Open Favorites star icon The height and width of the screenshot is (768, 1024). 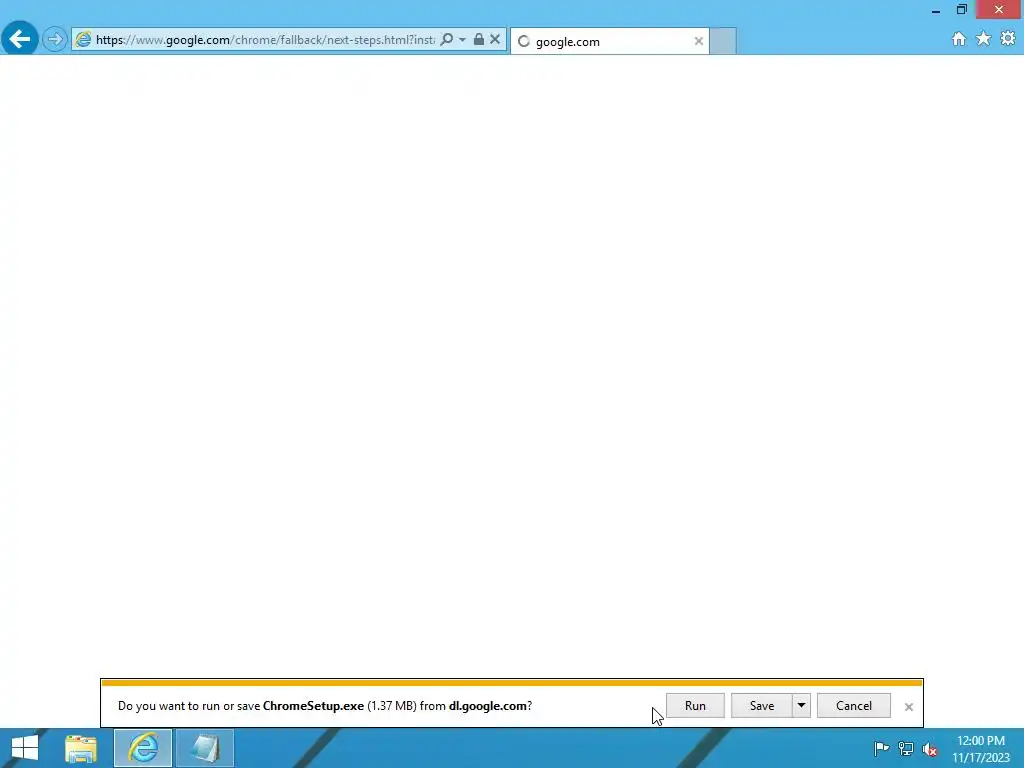pos(984,39)
